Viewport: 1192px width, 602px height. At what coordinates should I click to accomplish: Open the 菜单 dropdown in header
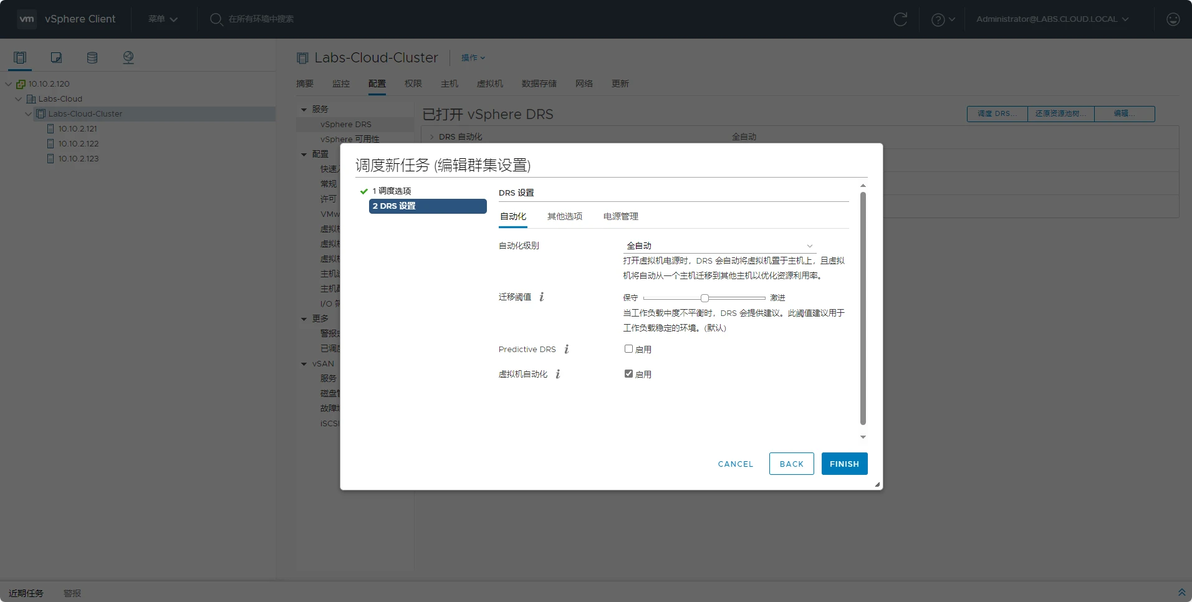click(x=163, y=19)
